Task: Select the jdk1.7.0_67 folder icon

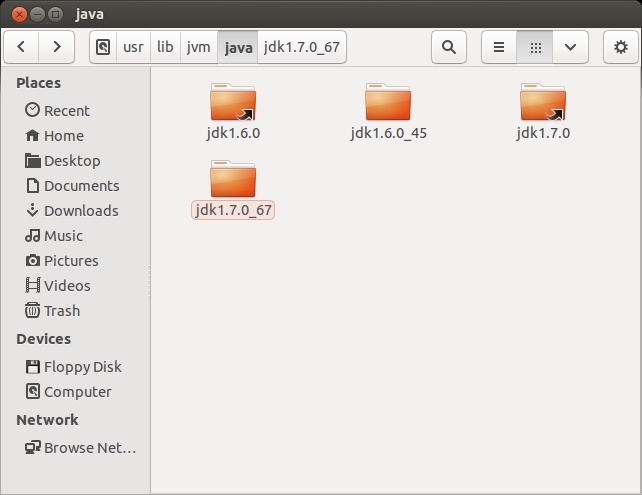Action: pos(233,179)
